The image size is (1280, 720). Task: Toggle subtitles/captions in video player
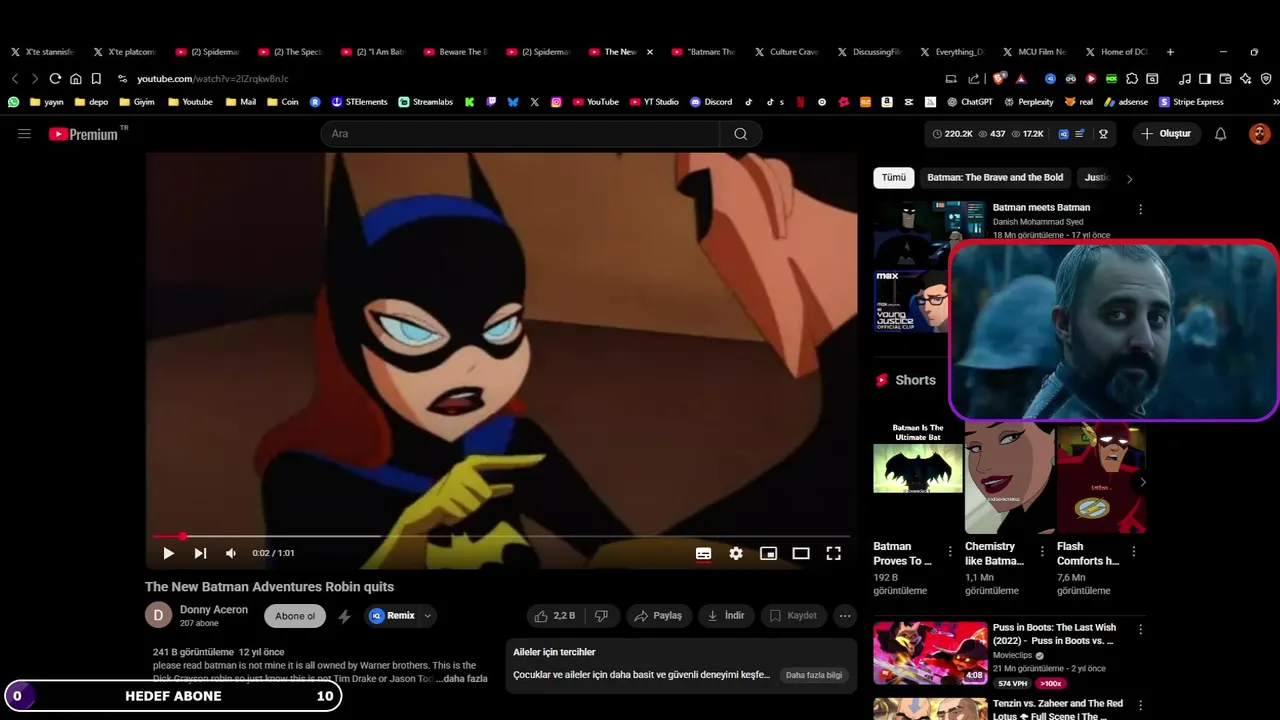(x=704, y=553)
